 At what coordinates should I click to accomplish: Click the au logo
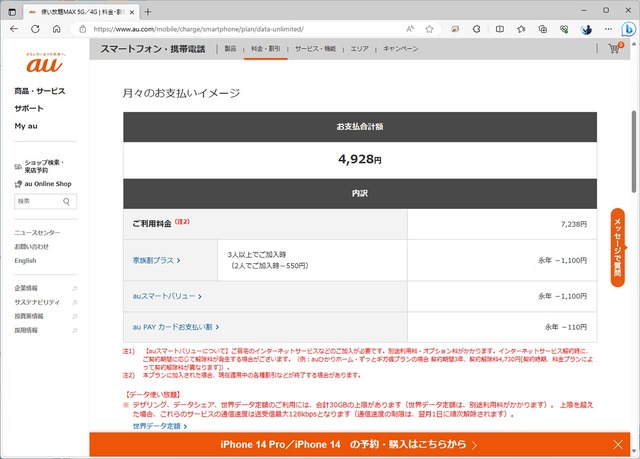[45, 64]
